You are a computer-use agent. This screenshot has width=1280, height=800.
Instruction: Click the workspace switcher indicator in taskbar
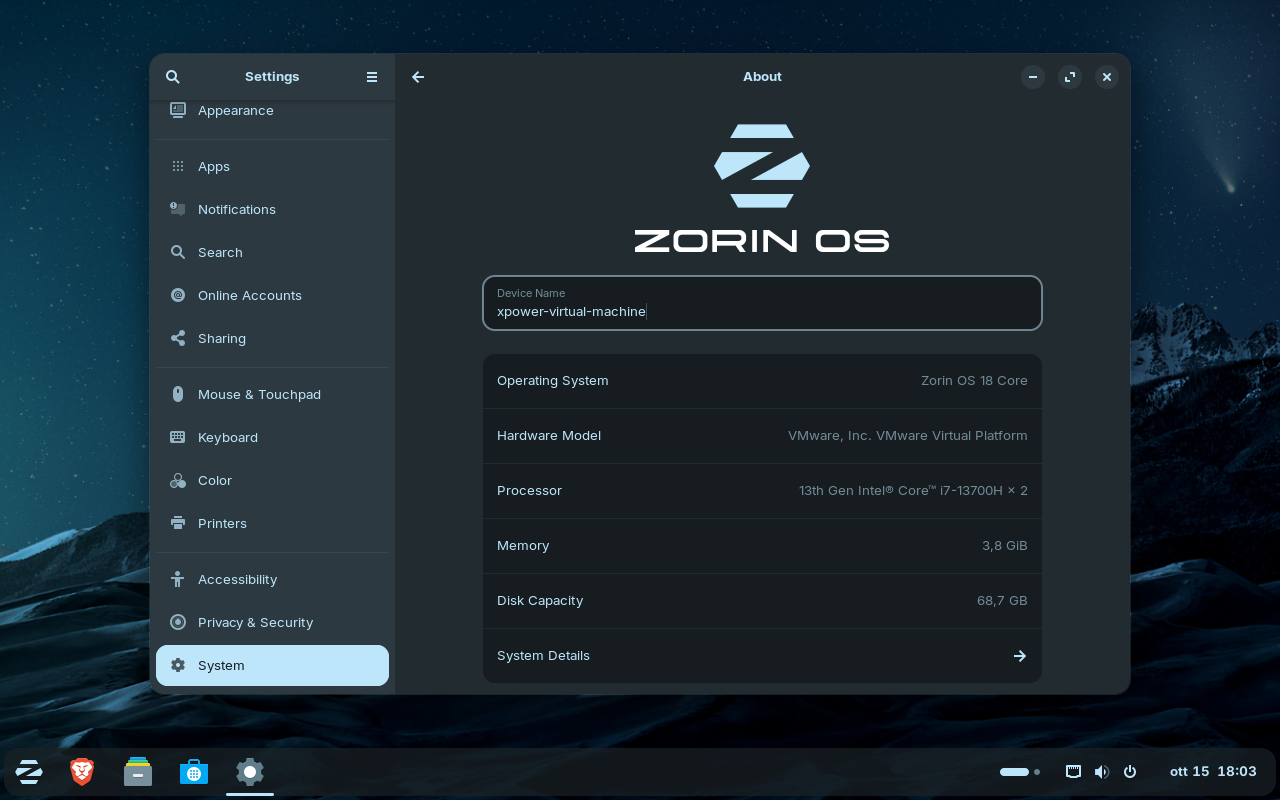tap(1020, 772)
